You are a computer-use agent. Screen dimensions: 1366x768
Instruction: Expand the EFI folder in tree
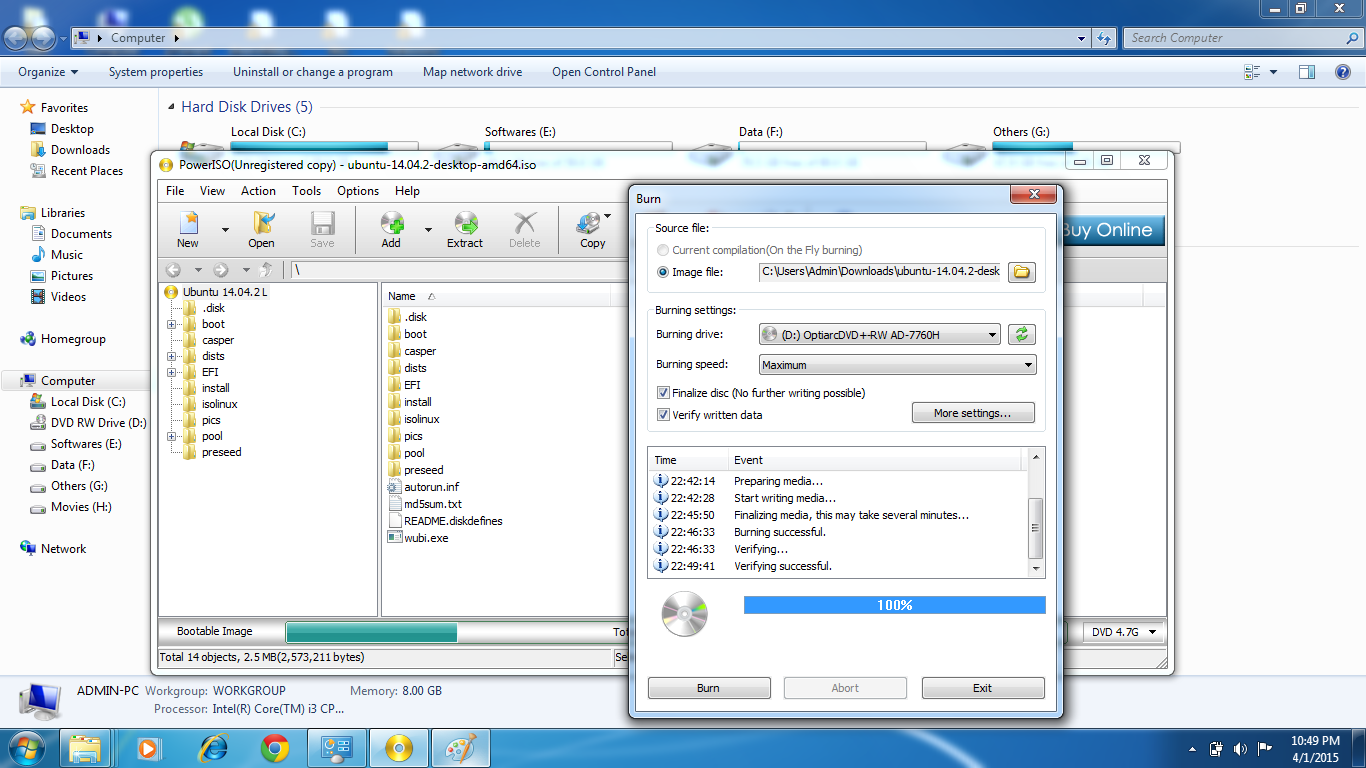(171, 372)
